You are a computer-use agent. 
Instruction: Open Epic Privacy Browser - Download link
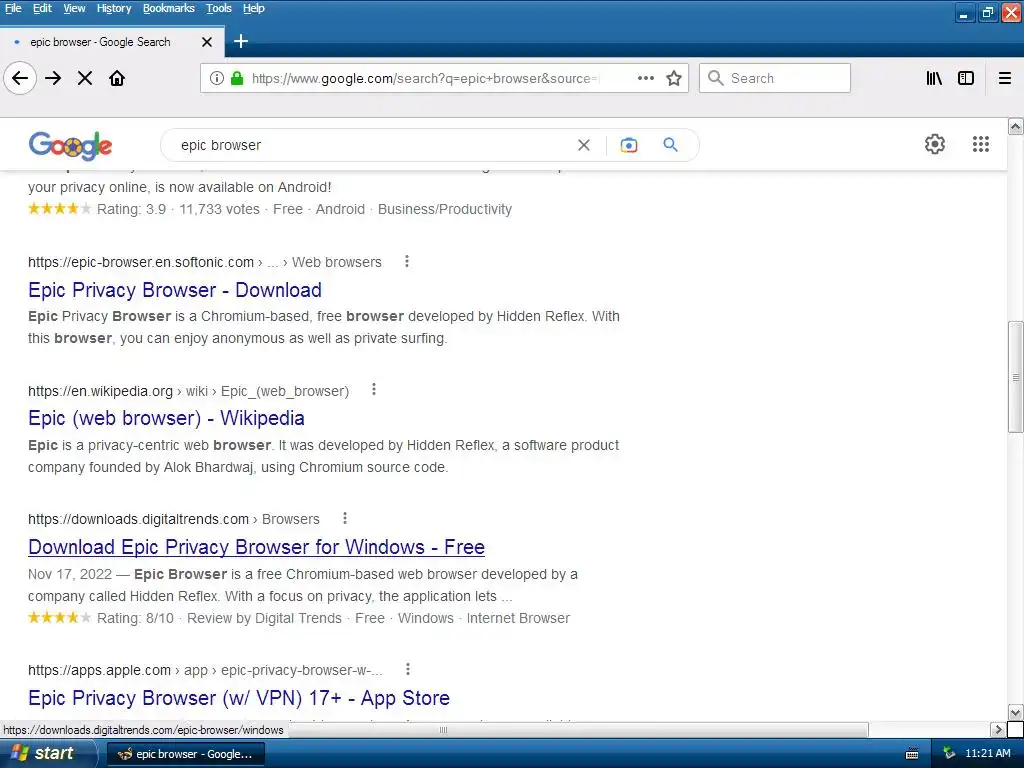[x=175, y=290]
